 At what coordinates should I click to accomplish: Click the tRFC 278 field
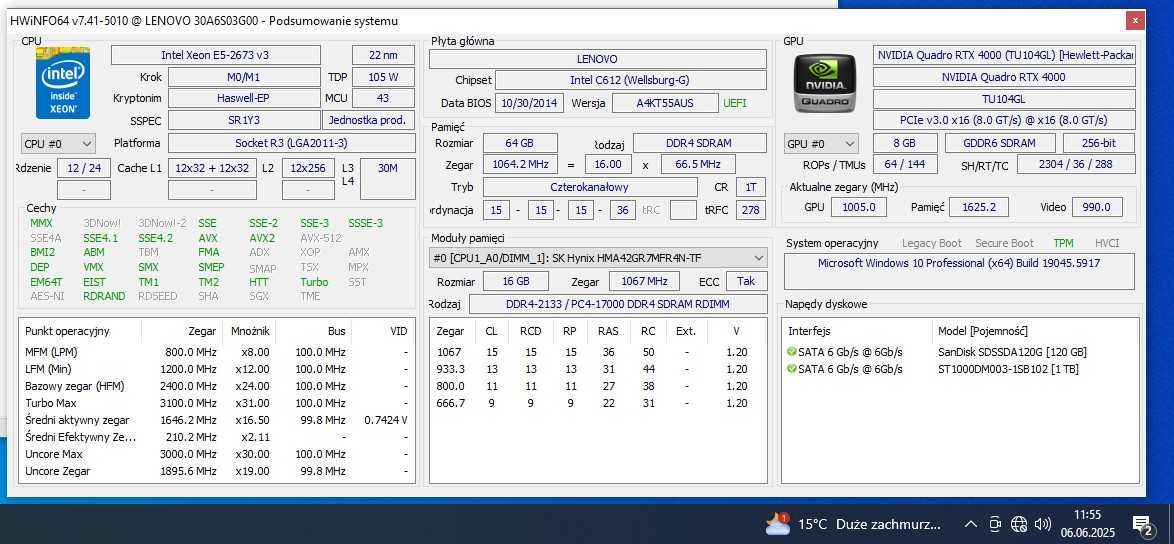click(x=750, y=211)
